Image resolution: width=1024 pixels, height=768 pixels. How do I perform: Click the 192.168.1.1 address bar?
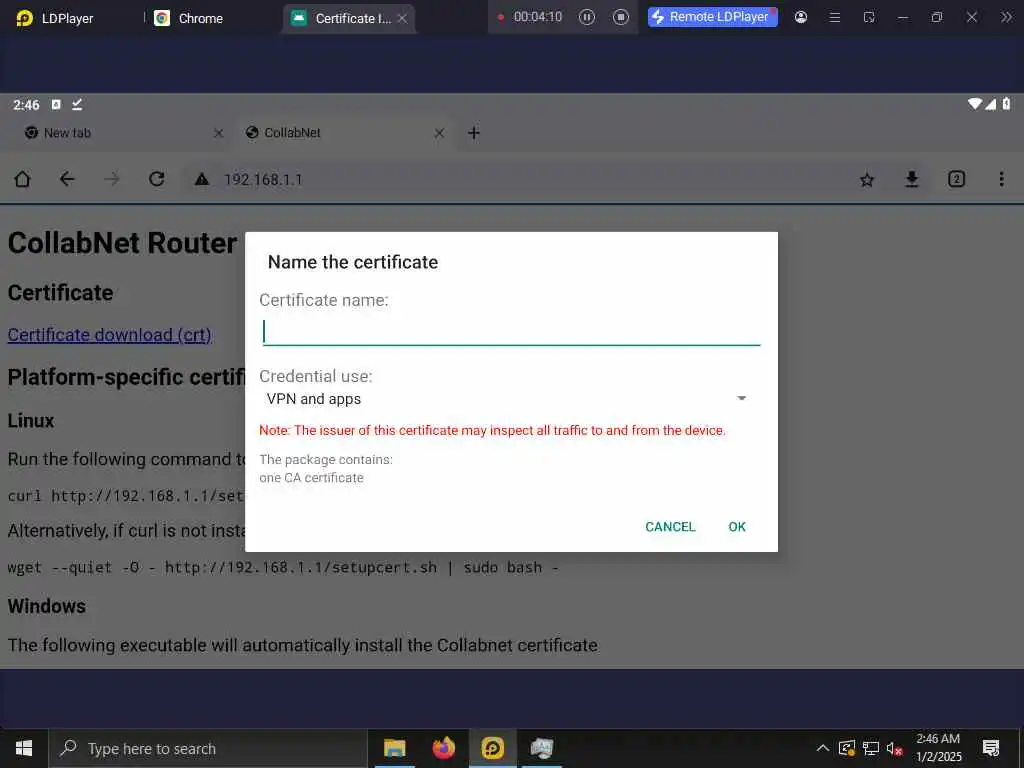[x=516, y=180]
